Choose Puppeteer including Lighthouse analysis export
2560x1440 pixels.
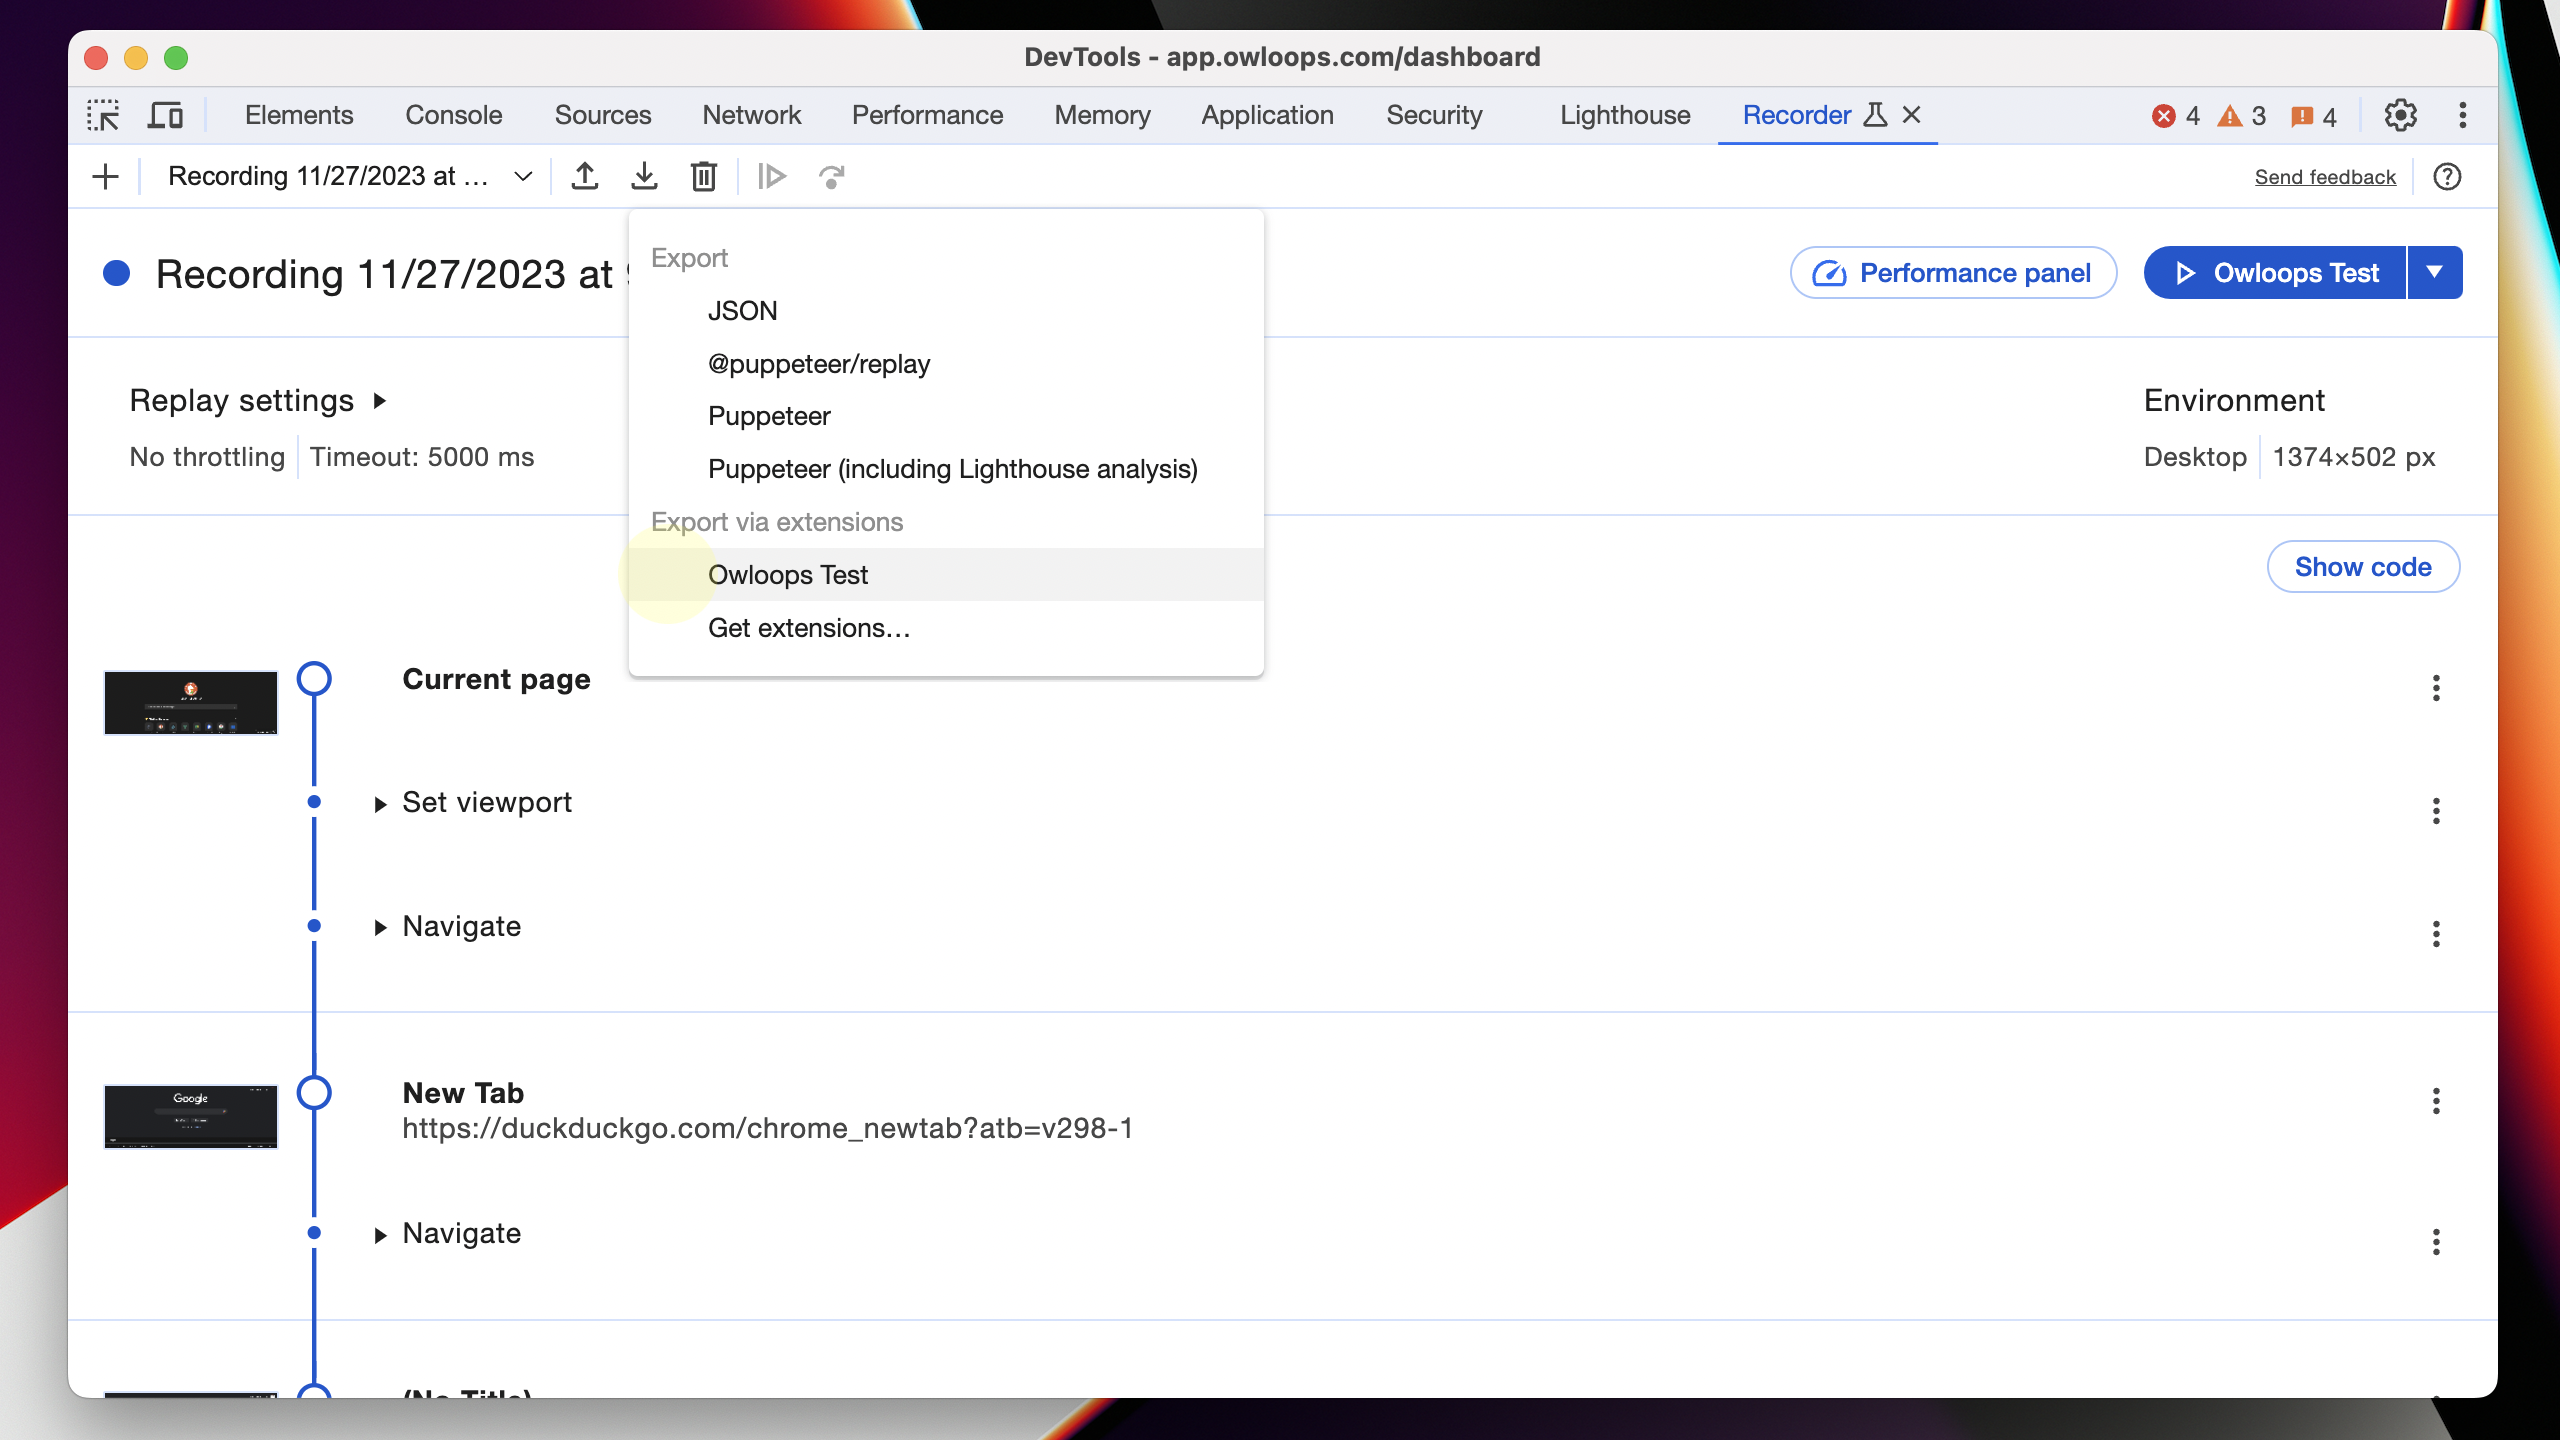click(946, 469)
